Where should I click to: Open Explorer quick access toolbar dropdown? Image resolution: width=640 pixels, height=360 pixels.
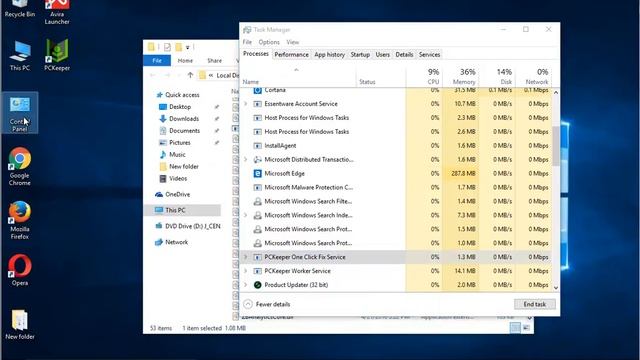click(188, 47)
